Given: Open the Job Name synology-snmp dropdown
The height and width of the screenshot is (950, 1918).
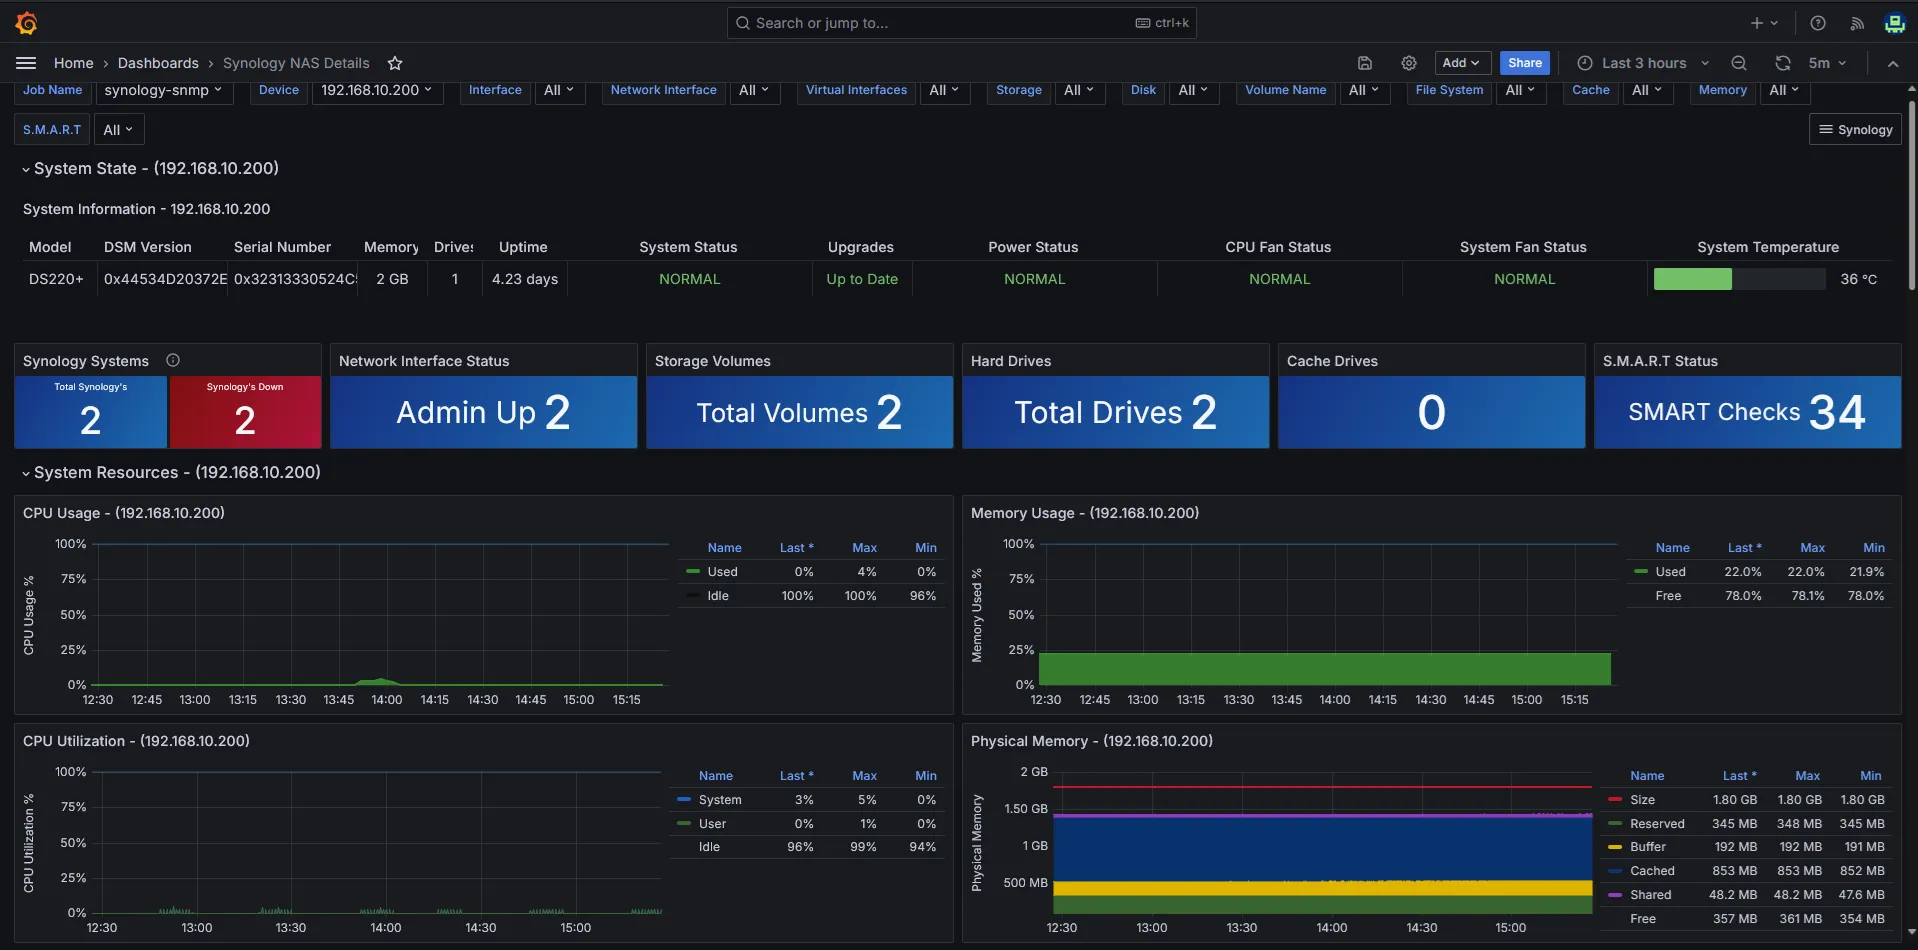Looking at the screenshot, I should click(x=163, y=90).
